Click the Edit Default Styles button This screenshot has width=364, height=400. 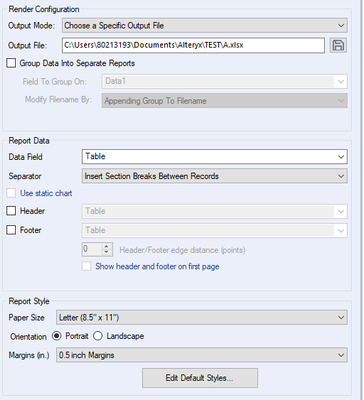200,378
